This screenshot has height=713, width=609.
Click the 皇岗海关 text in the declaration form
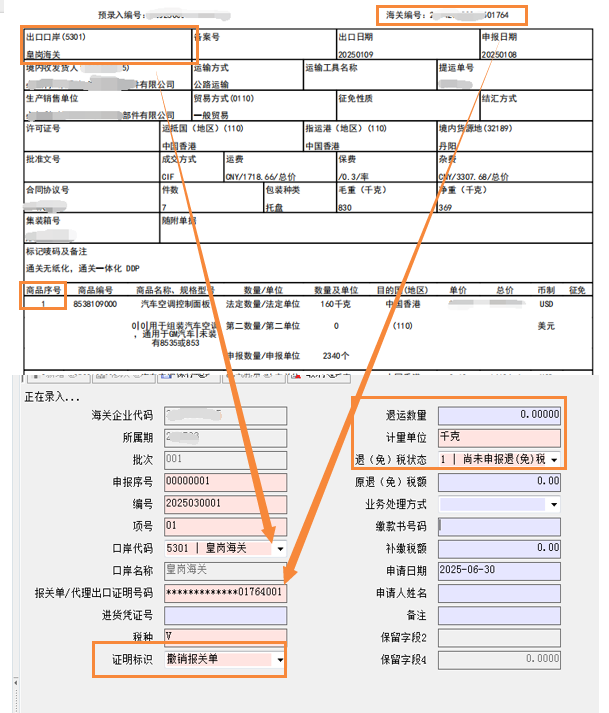(x=43, y=55)
